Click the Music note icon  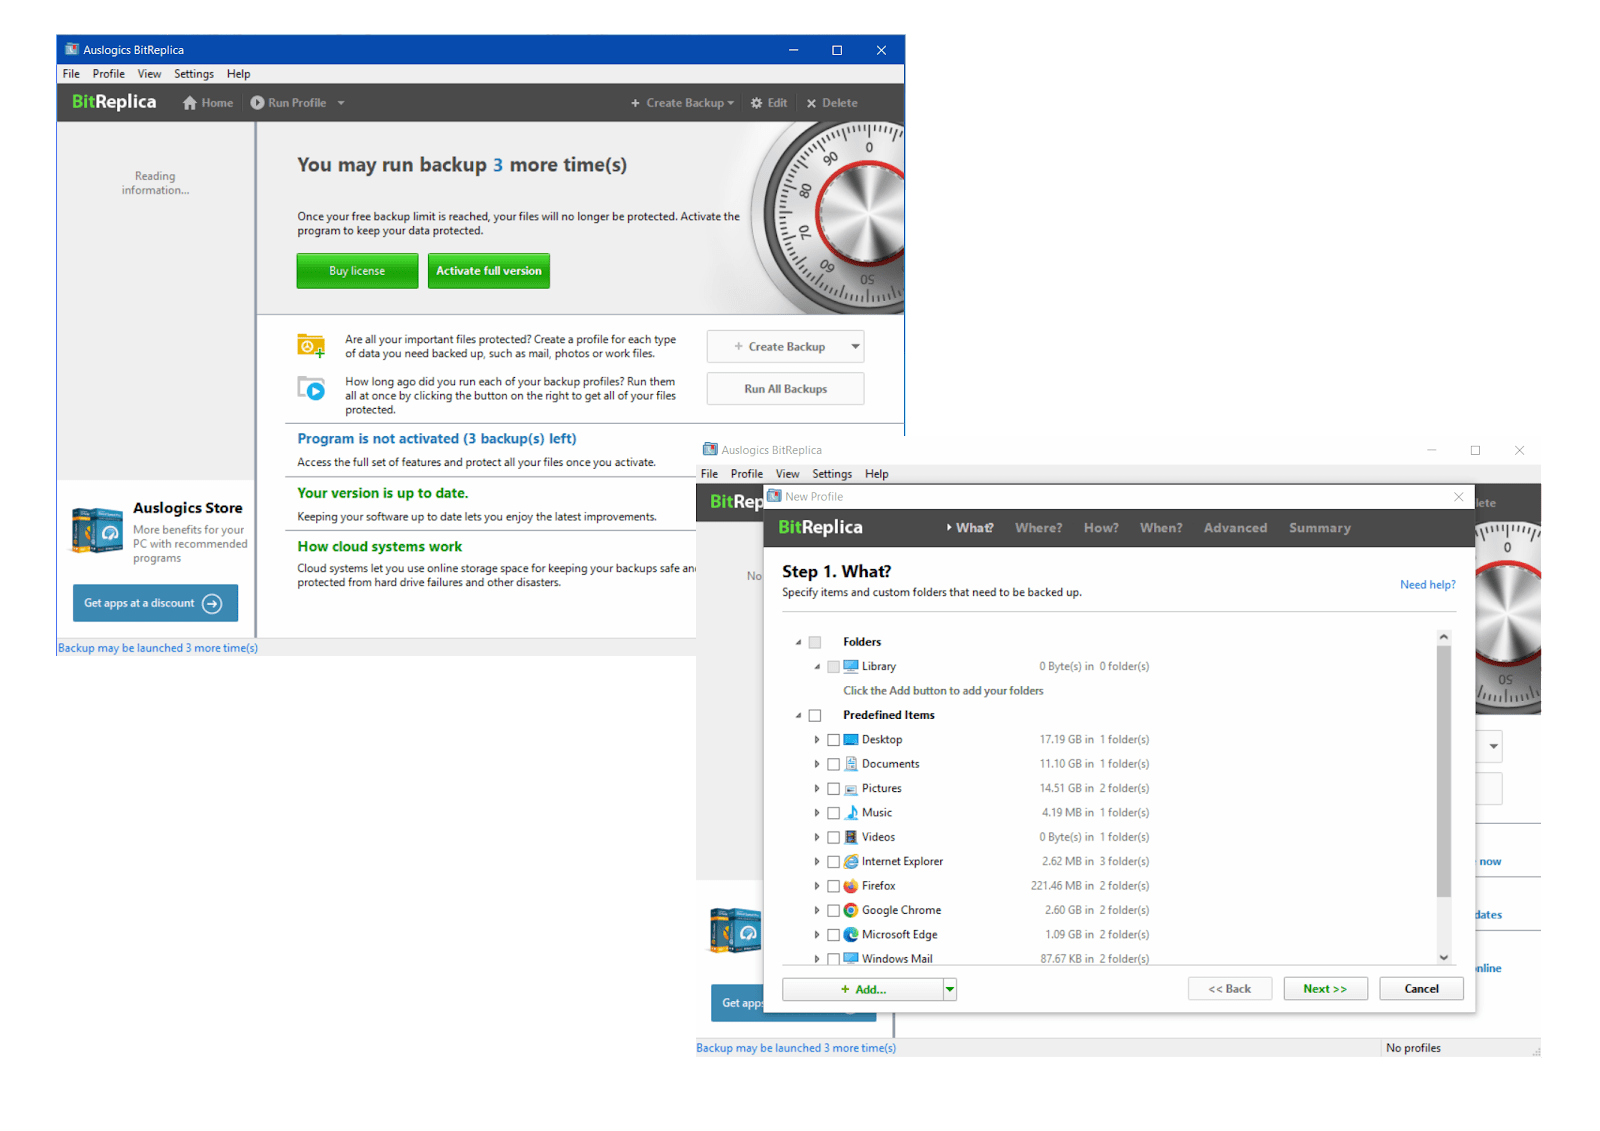tap(851, 813)
